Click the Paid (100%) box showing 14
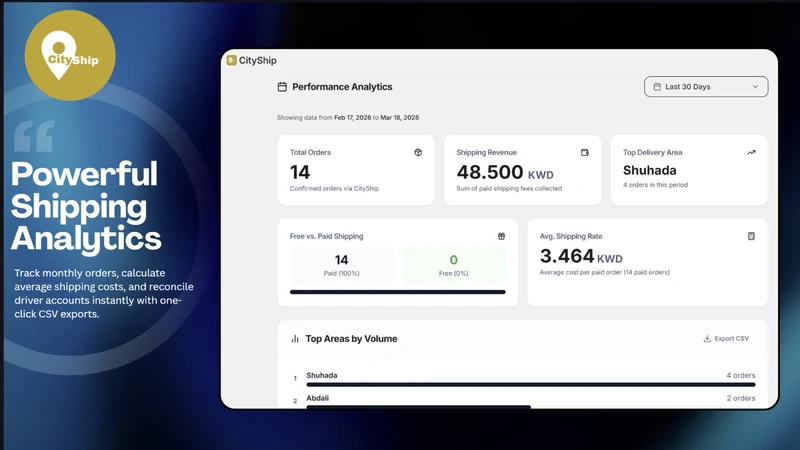This screenshot has height=450, width=800. [341, 265]
